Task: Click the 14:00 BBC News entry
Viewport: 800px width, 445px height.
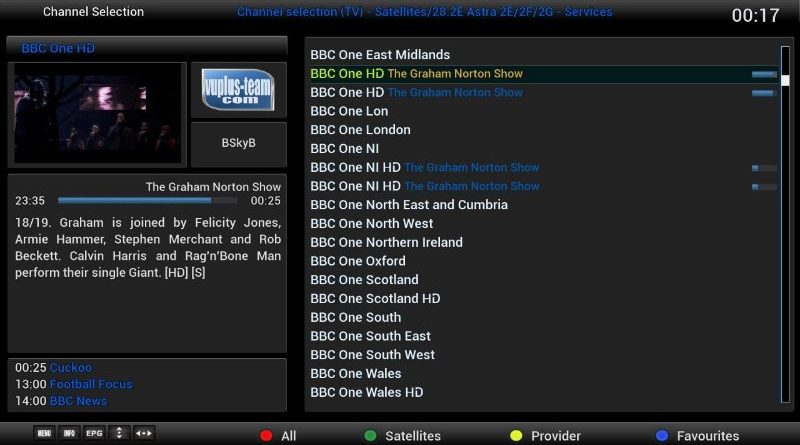Action: pyautogui.click(x=61, y=401)
